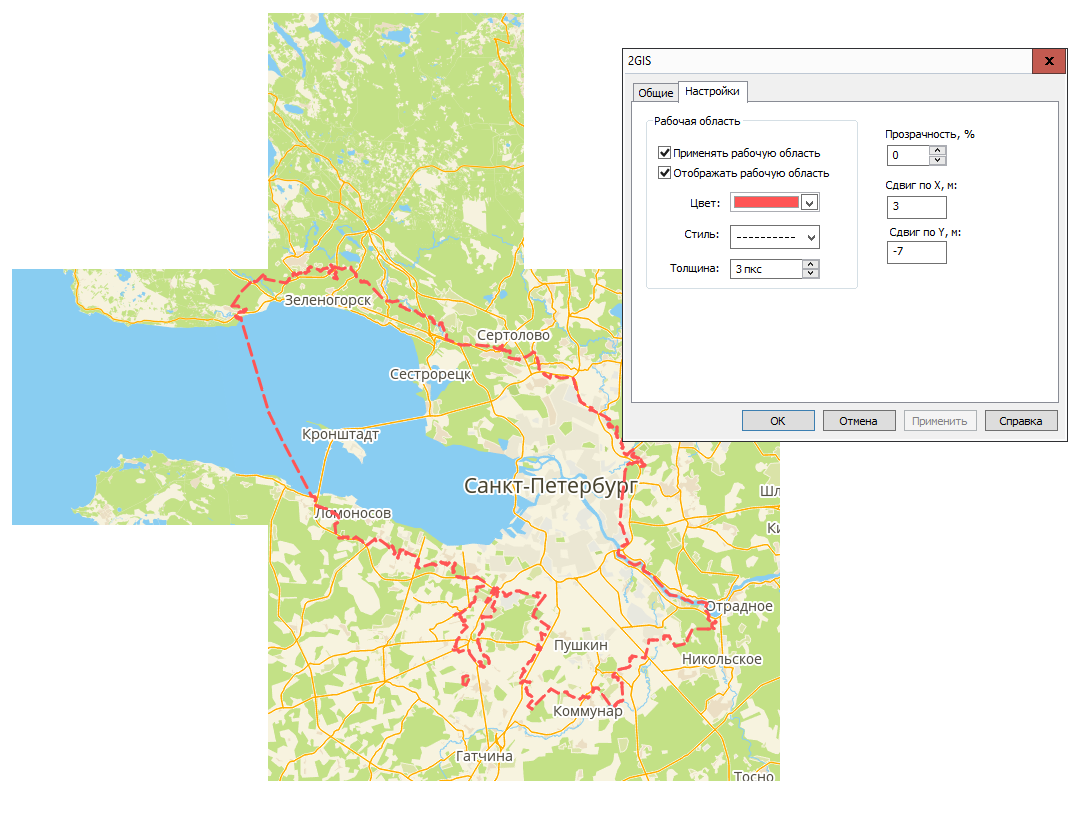Decrease Толщина with the down arrow
This screenshot has width=1080, height=820.
811,273
